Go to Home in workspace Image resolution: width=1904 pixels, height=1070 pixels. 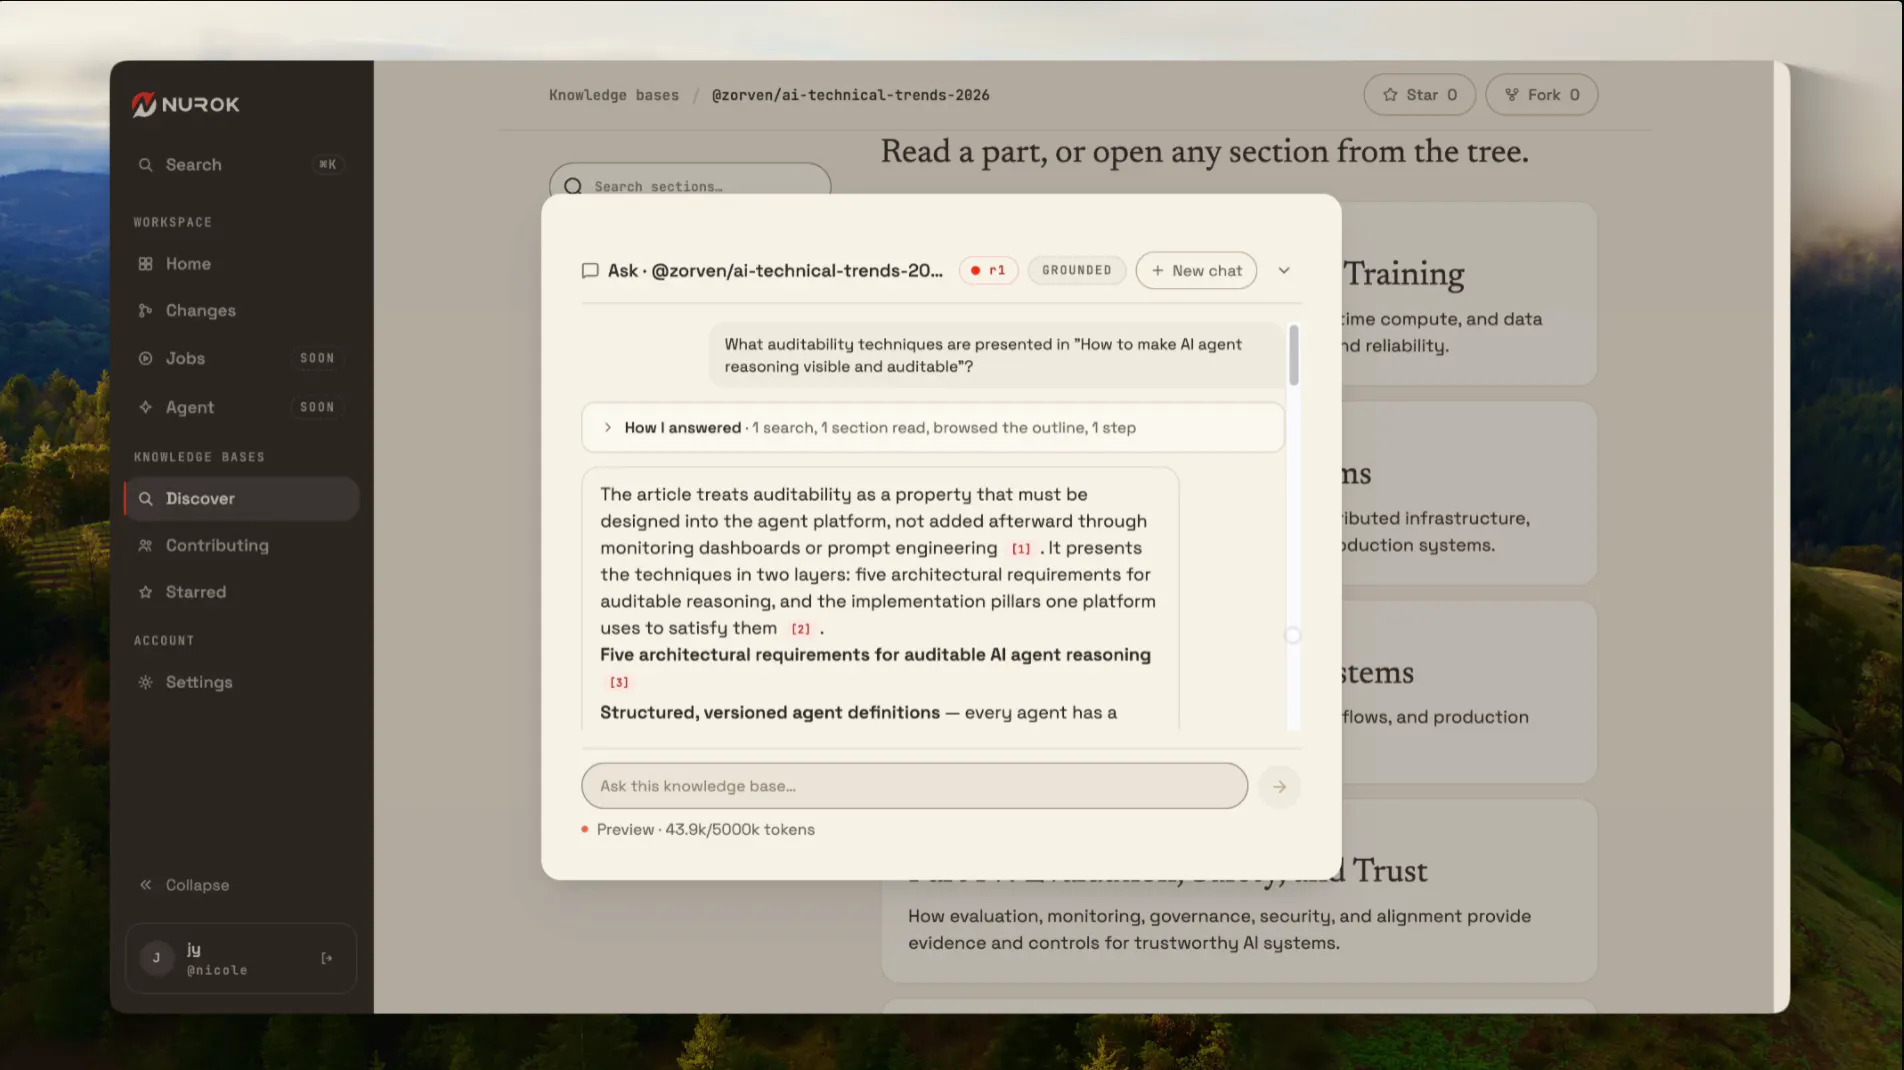[x=240, y=264]
